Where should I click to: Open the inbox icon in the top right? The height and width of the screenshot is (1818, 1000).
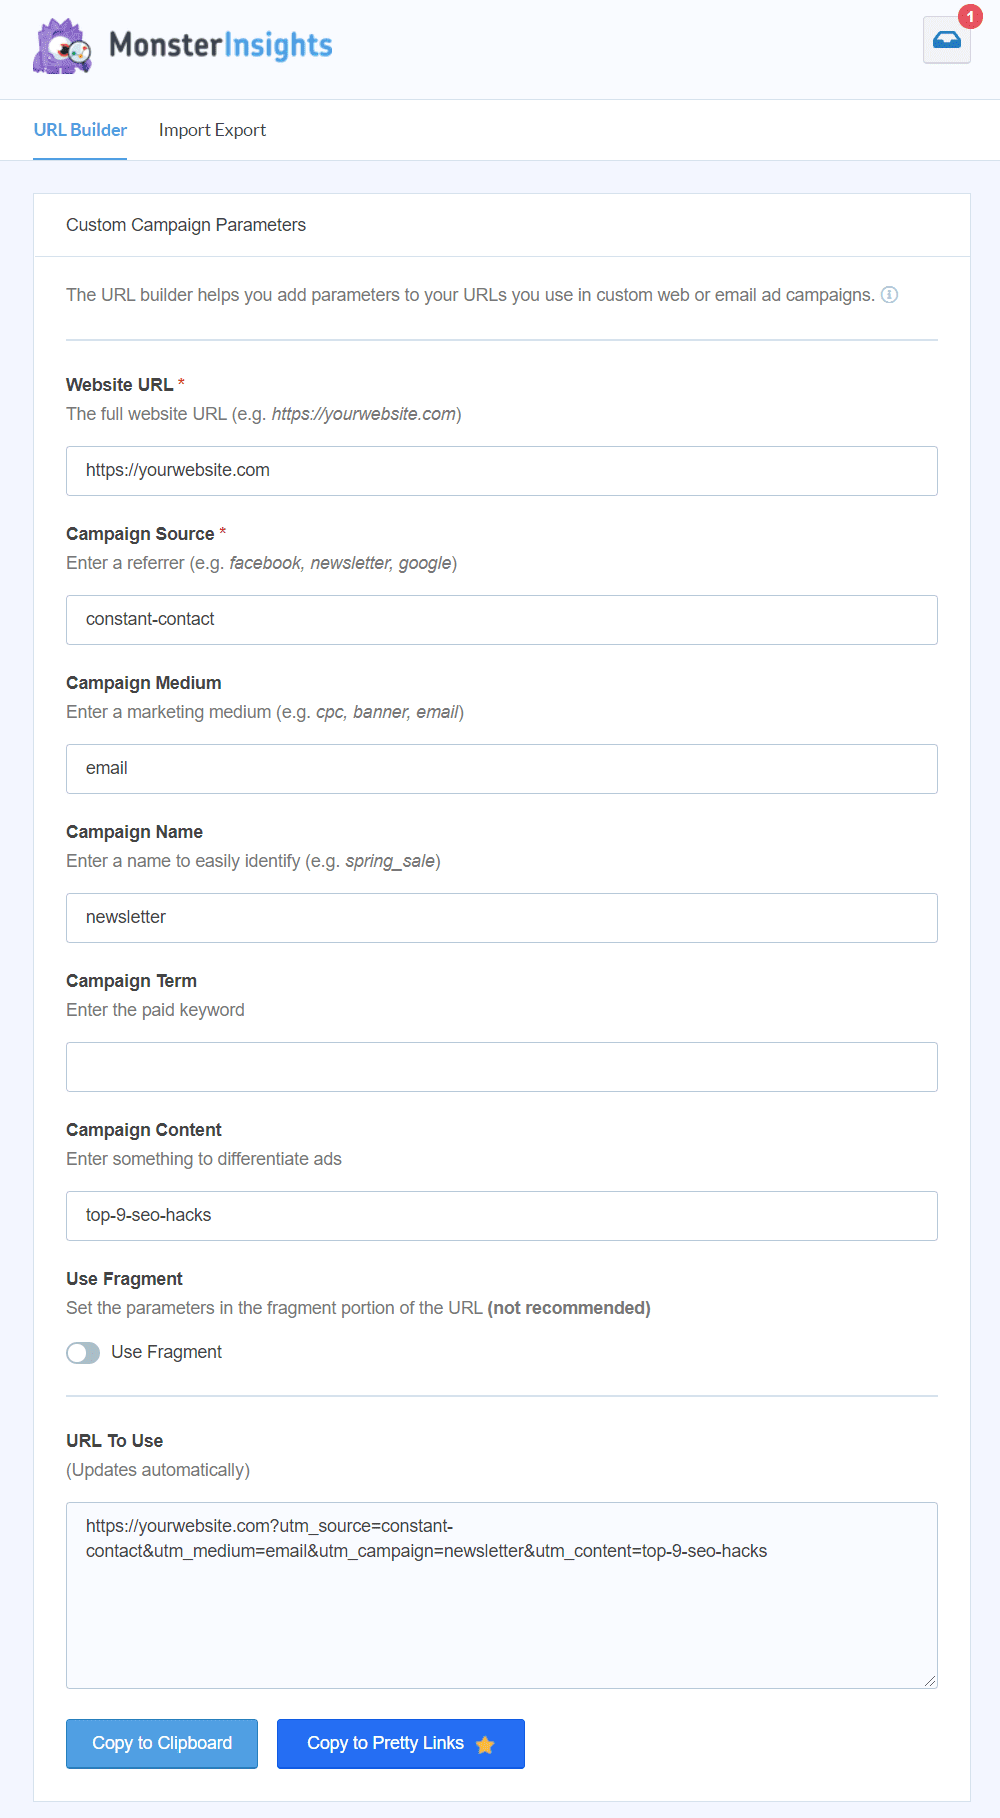945,40
